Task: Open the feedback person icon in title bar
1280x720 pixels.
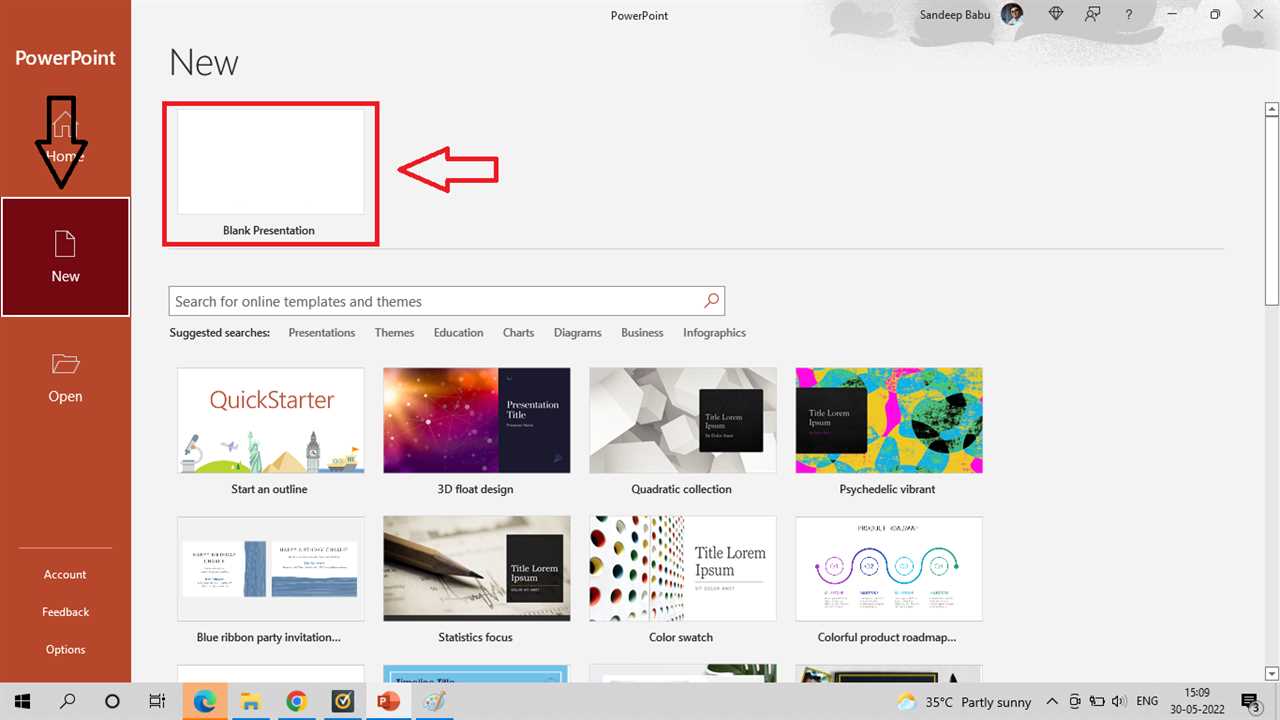Action: click(x=1092, y=14)
